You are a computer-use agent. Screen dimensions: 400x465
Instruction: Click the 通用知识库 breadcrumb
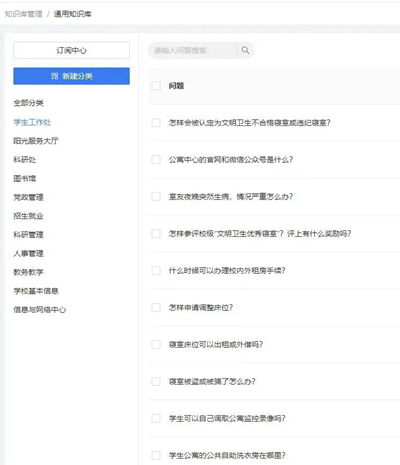coord(73,14)
